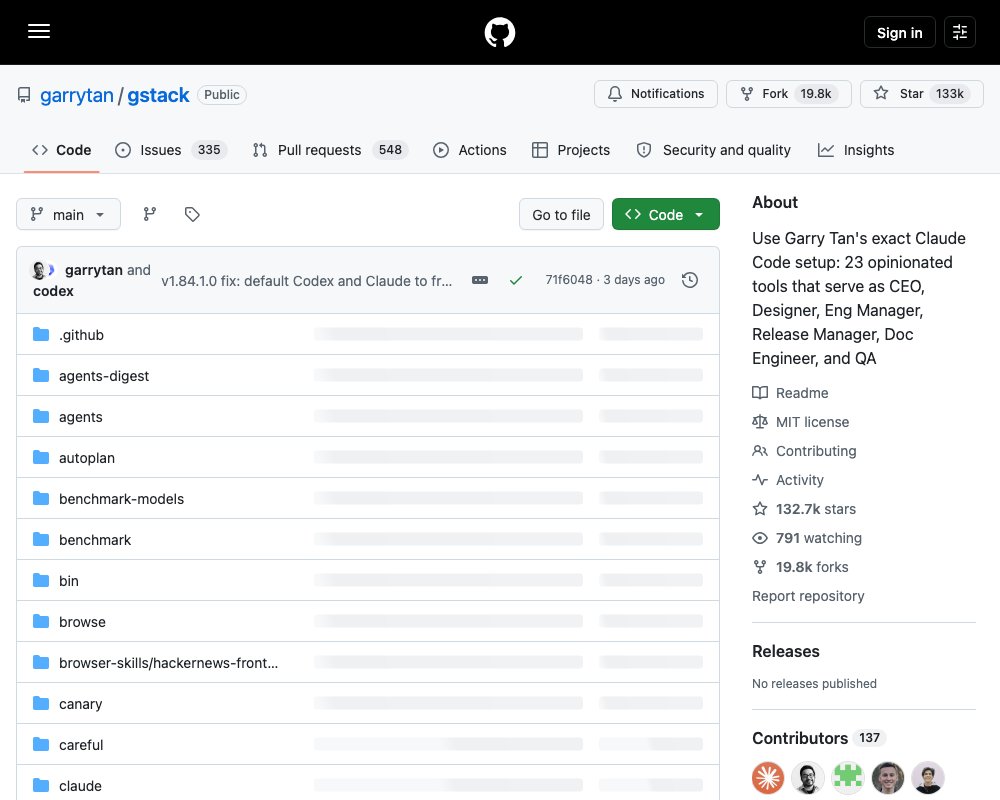Open the agents folder

click(x=80, y=417)
